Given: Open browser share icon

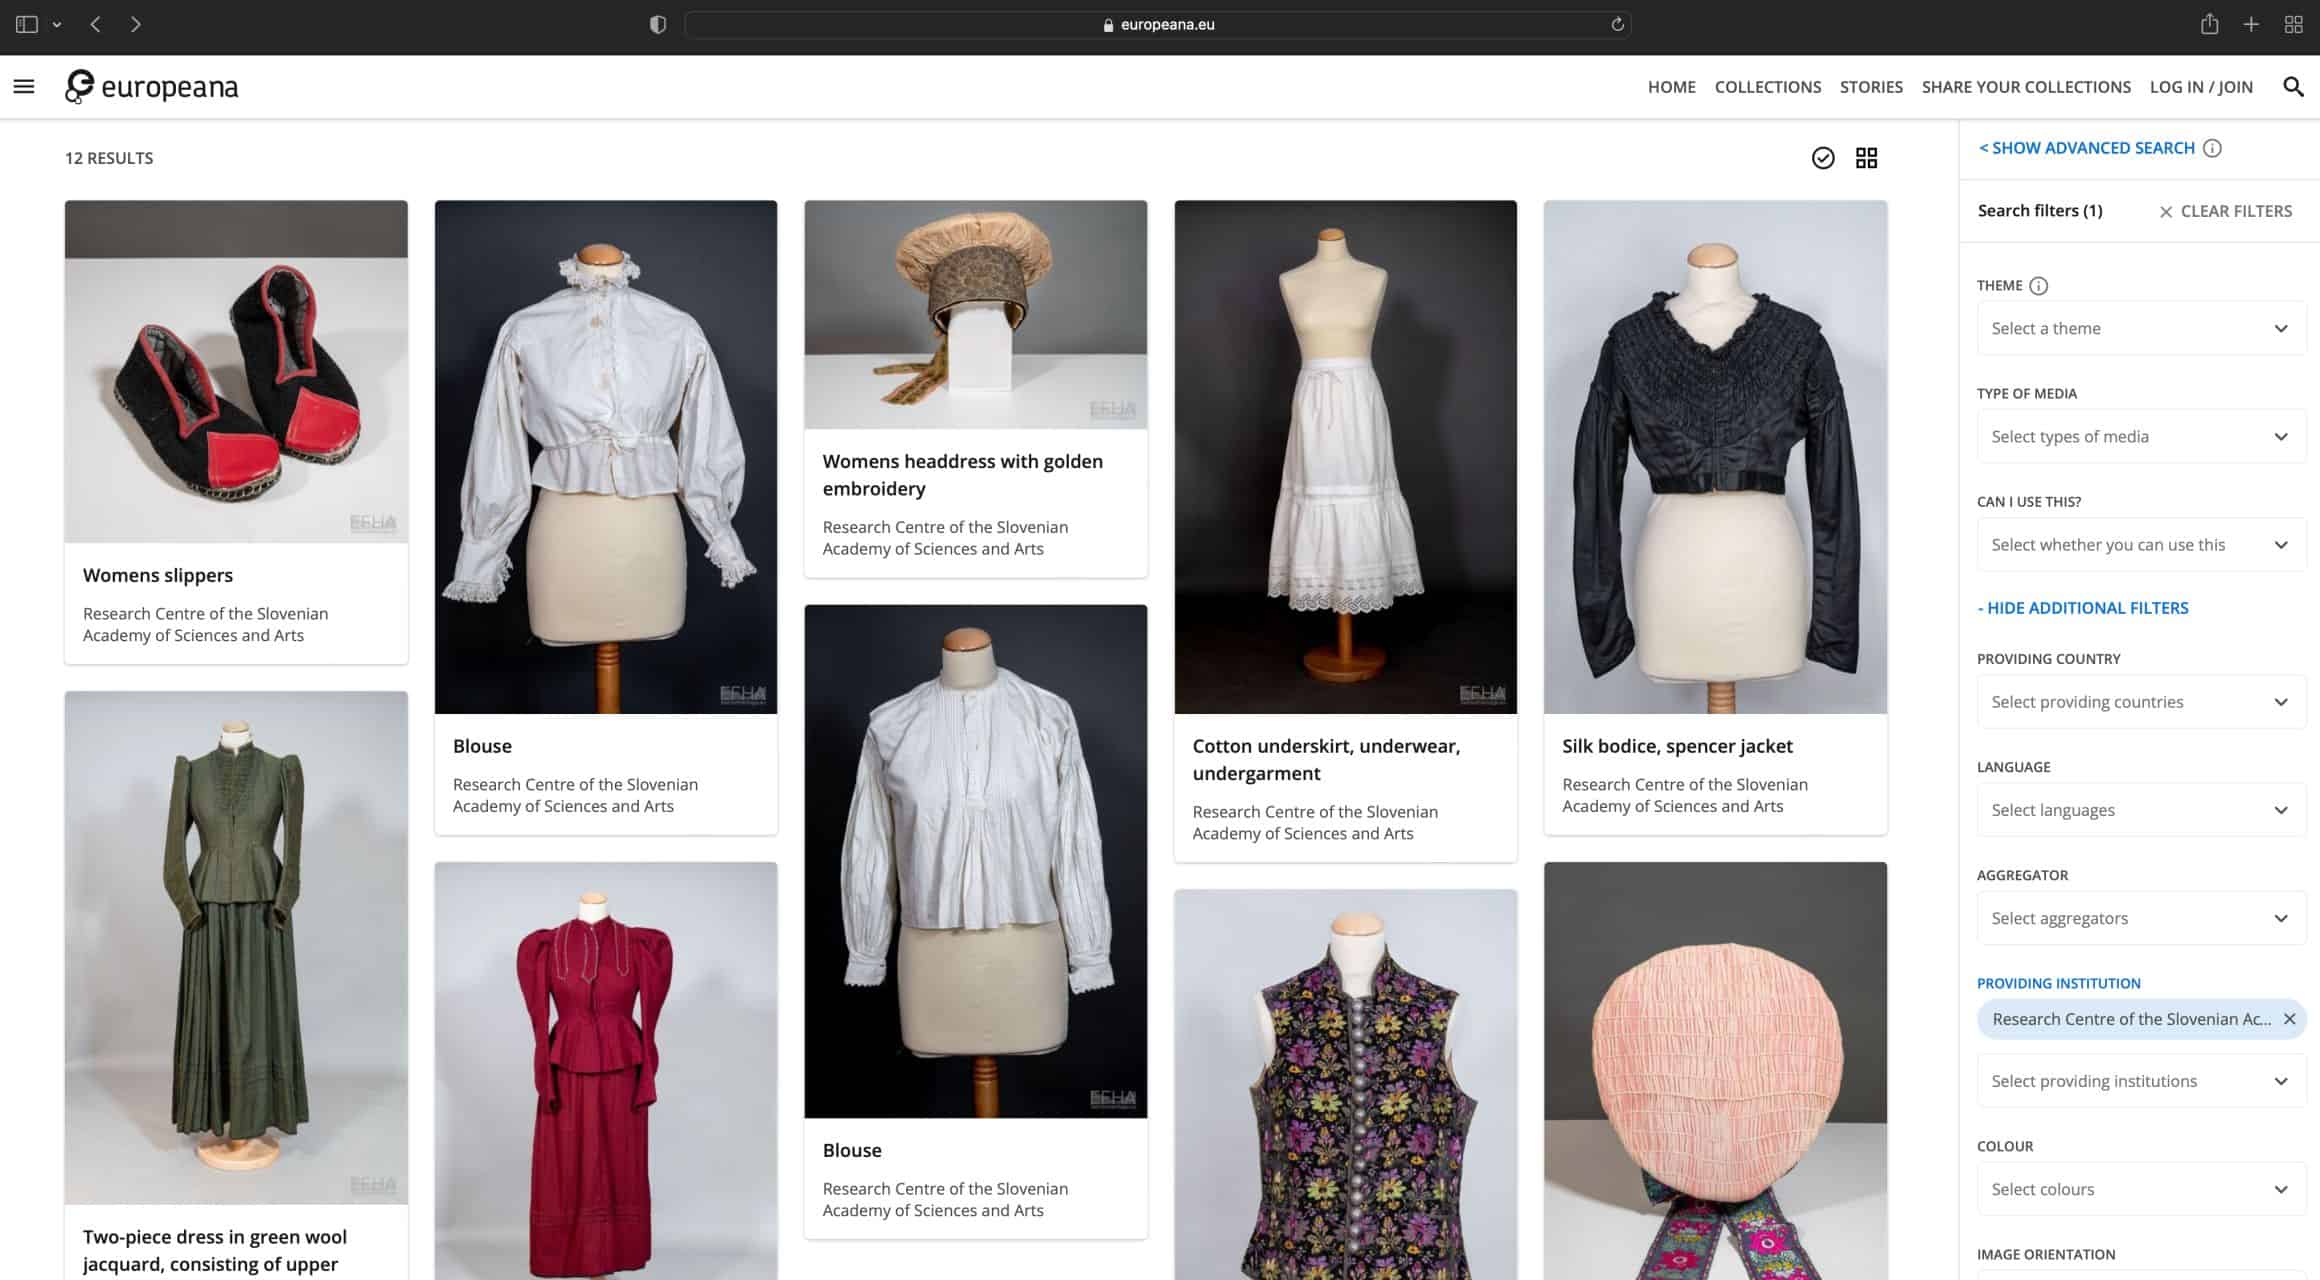Looking at the screenshot, I should (x=2209, y=25).
